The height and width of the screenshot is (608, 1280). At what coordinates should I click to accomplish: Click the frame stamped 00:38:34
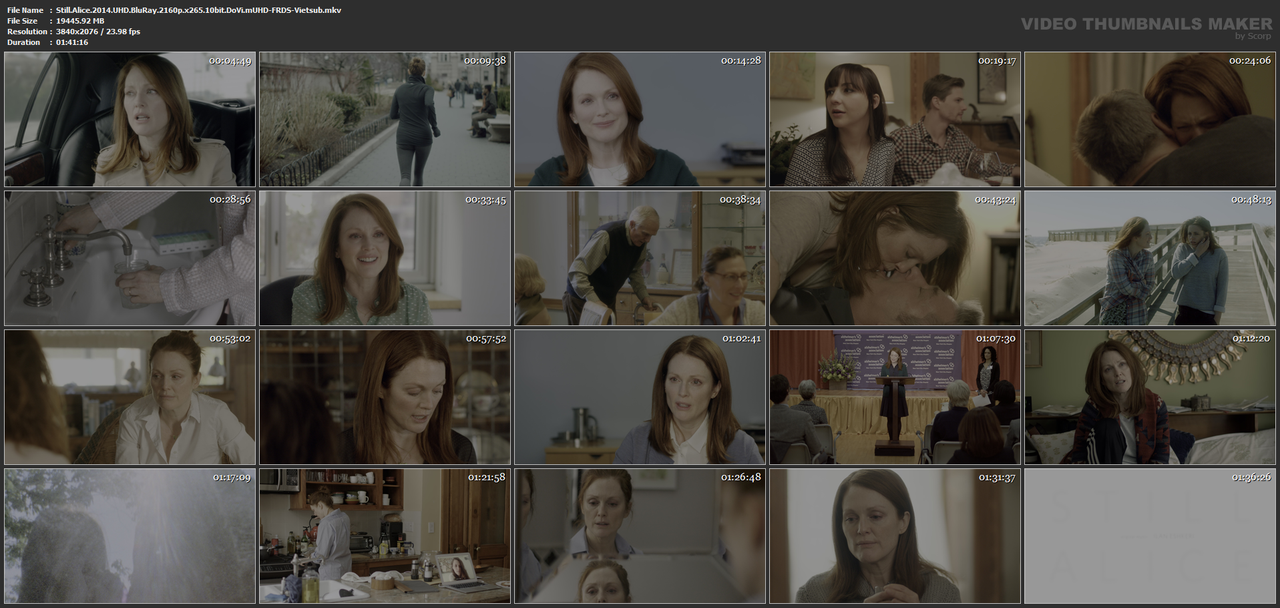(x=640, y=258)
